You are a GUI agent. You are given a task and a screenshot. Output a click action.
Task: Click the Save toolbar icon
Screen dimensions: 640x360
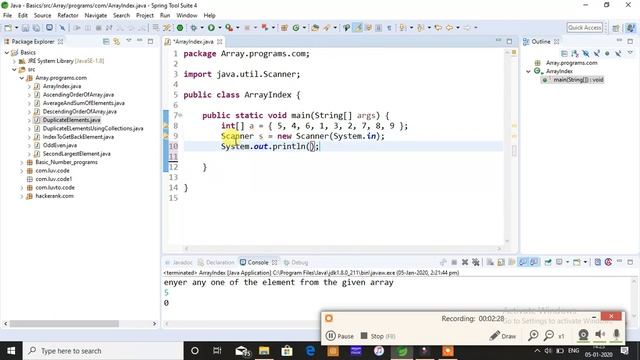[x=25, y=28]
